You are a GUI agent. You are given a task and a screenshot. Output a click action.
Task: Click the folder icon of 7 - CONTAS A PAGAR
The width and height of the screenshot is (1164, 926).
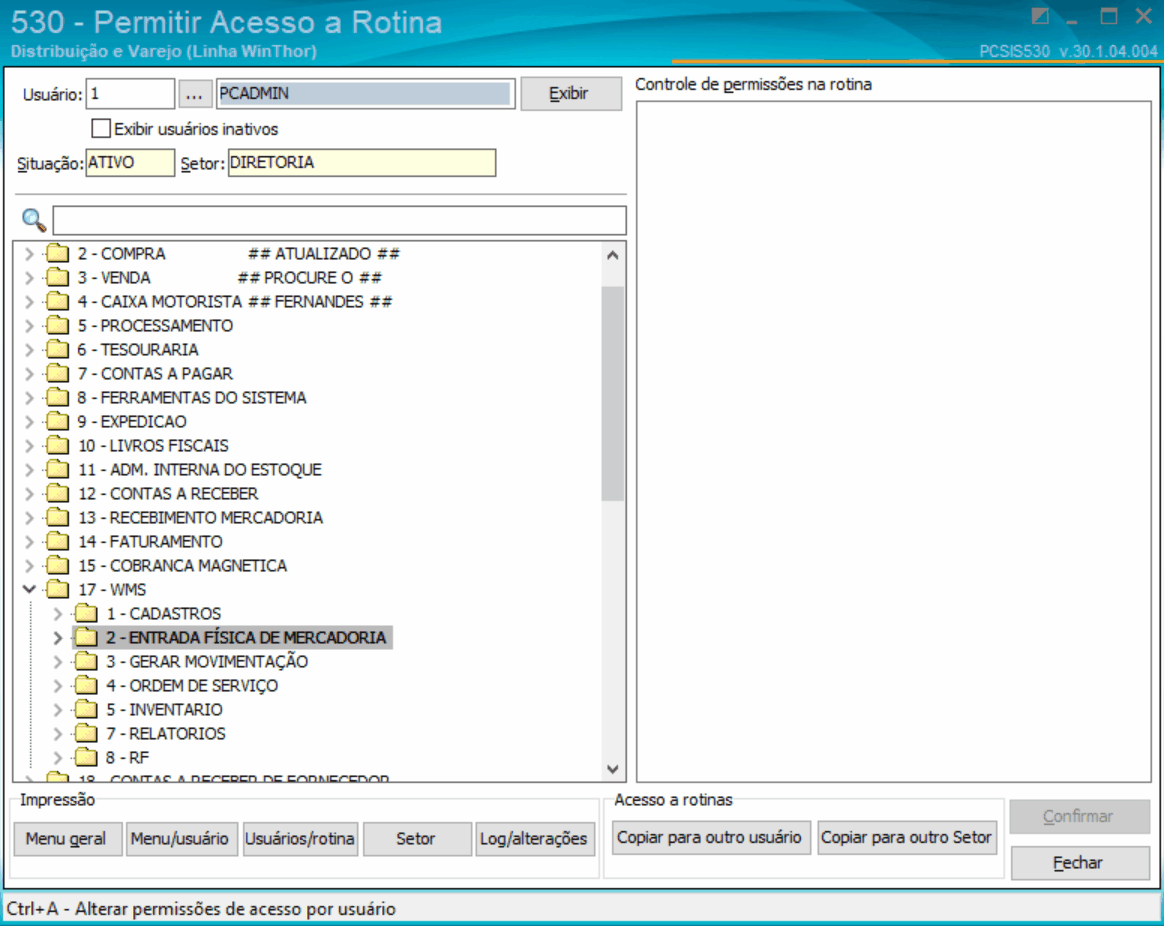point(57,374)
